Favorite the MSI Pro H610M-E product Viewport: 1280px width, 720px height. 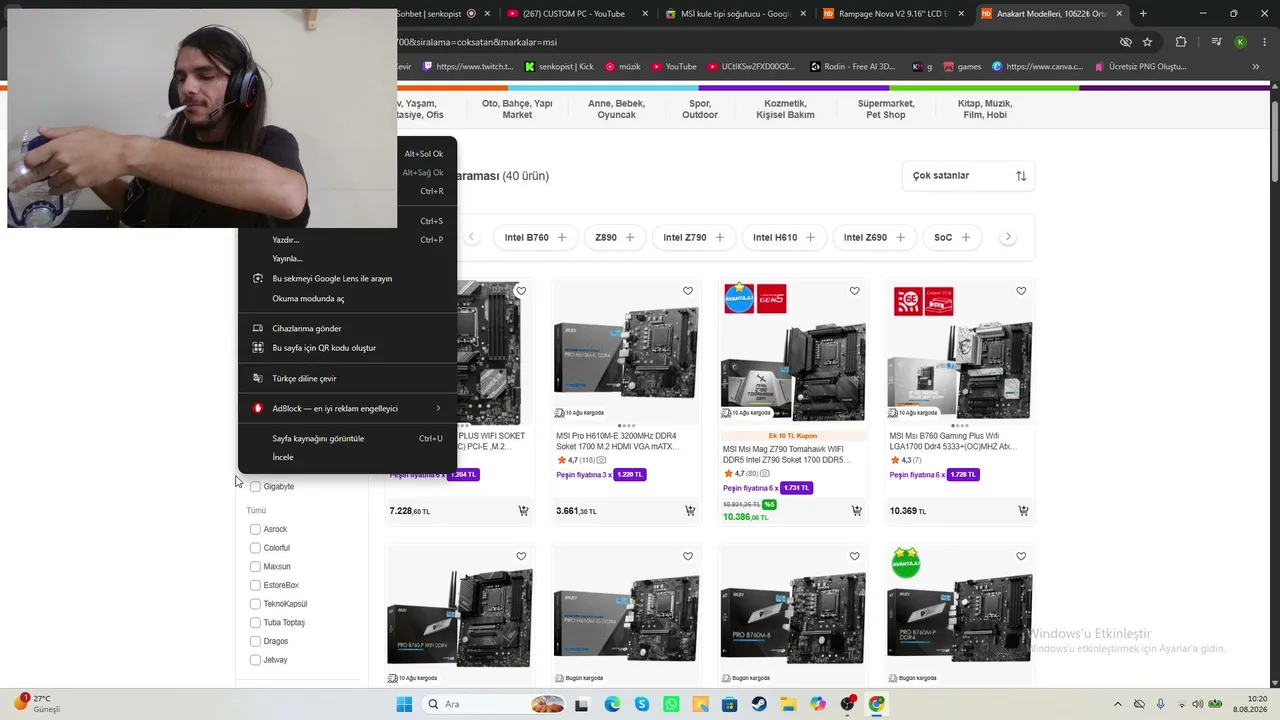688,291
